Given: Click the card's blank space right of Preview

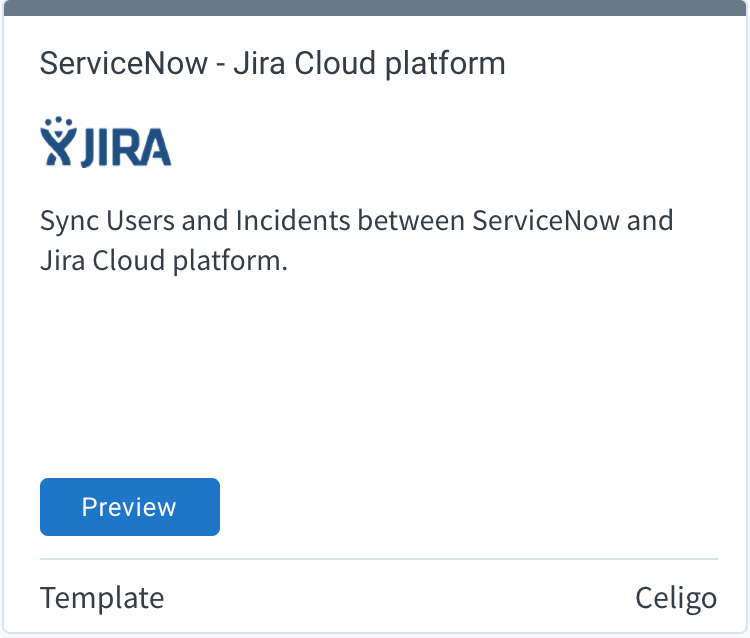Looking at the screenshot, I should coord(469,507).
